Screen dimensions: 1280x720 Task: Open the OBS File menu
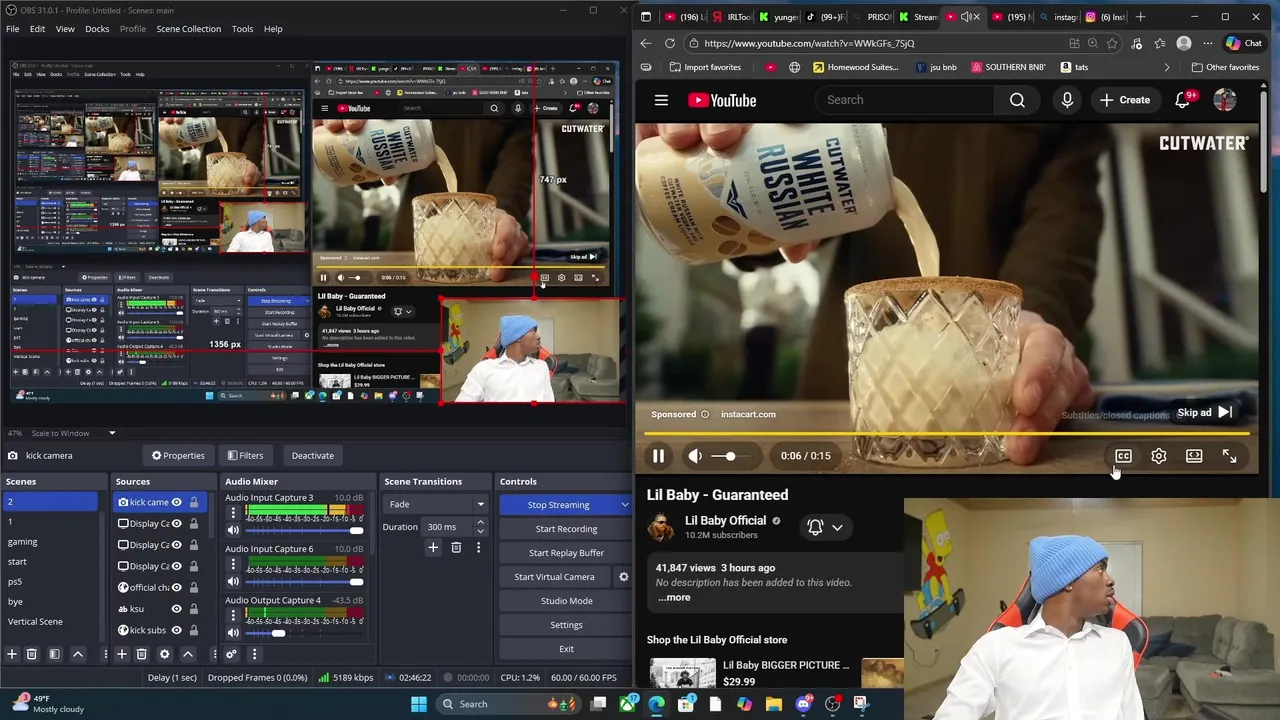pos(12,29)
